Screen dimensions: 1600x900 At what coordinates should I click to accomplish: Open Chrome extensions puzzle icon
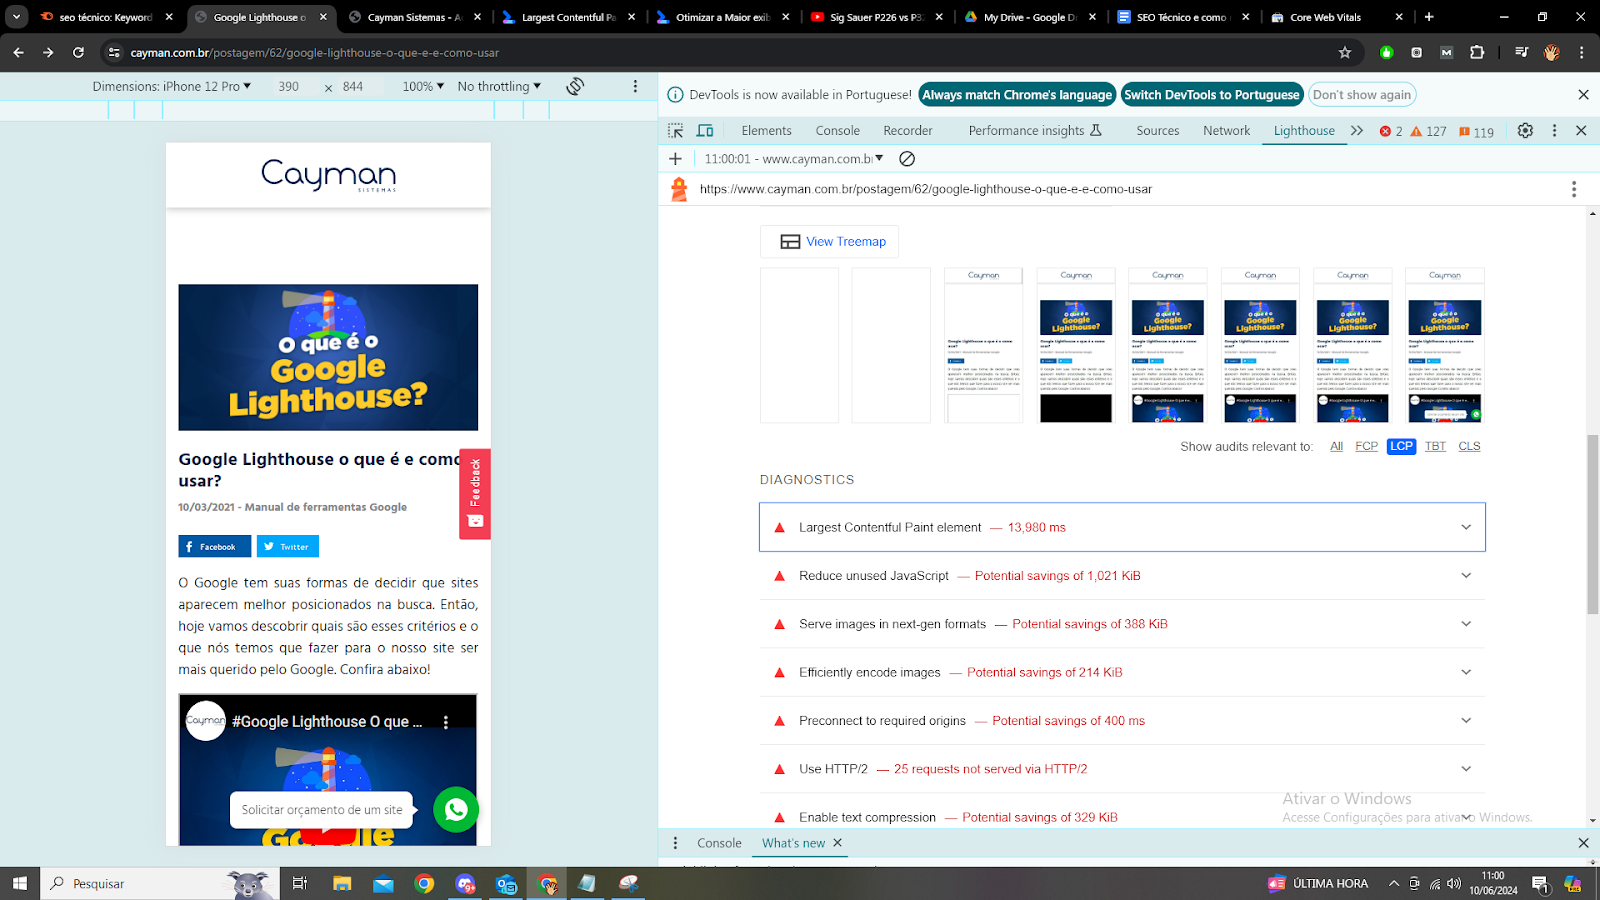pos(1477,53)
